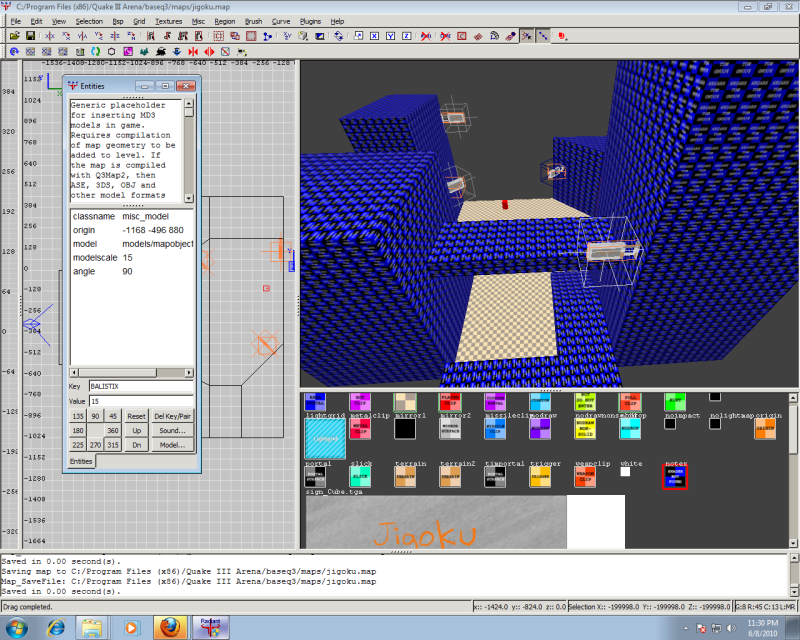Image resolution: width=800 pixels, height=640 pixels.
Task: Click the crossed box toolbar icon
Action: tap(226, 52)
